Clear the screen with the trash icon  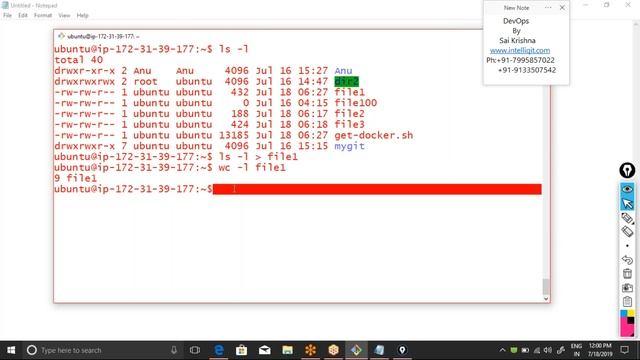[627, 273]
